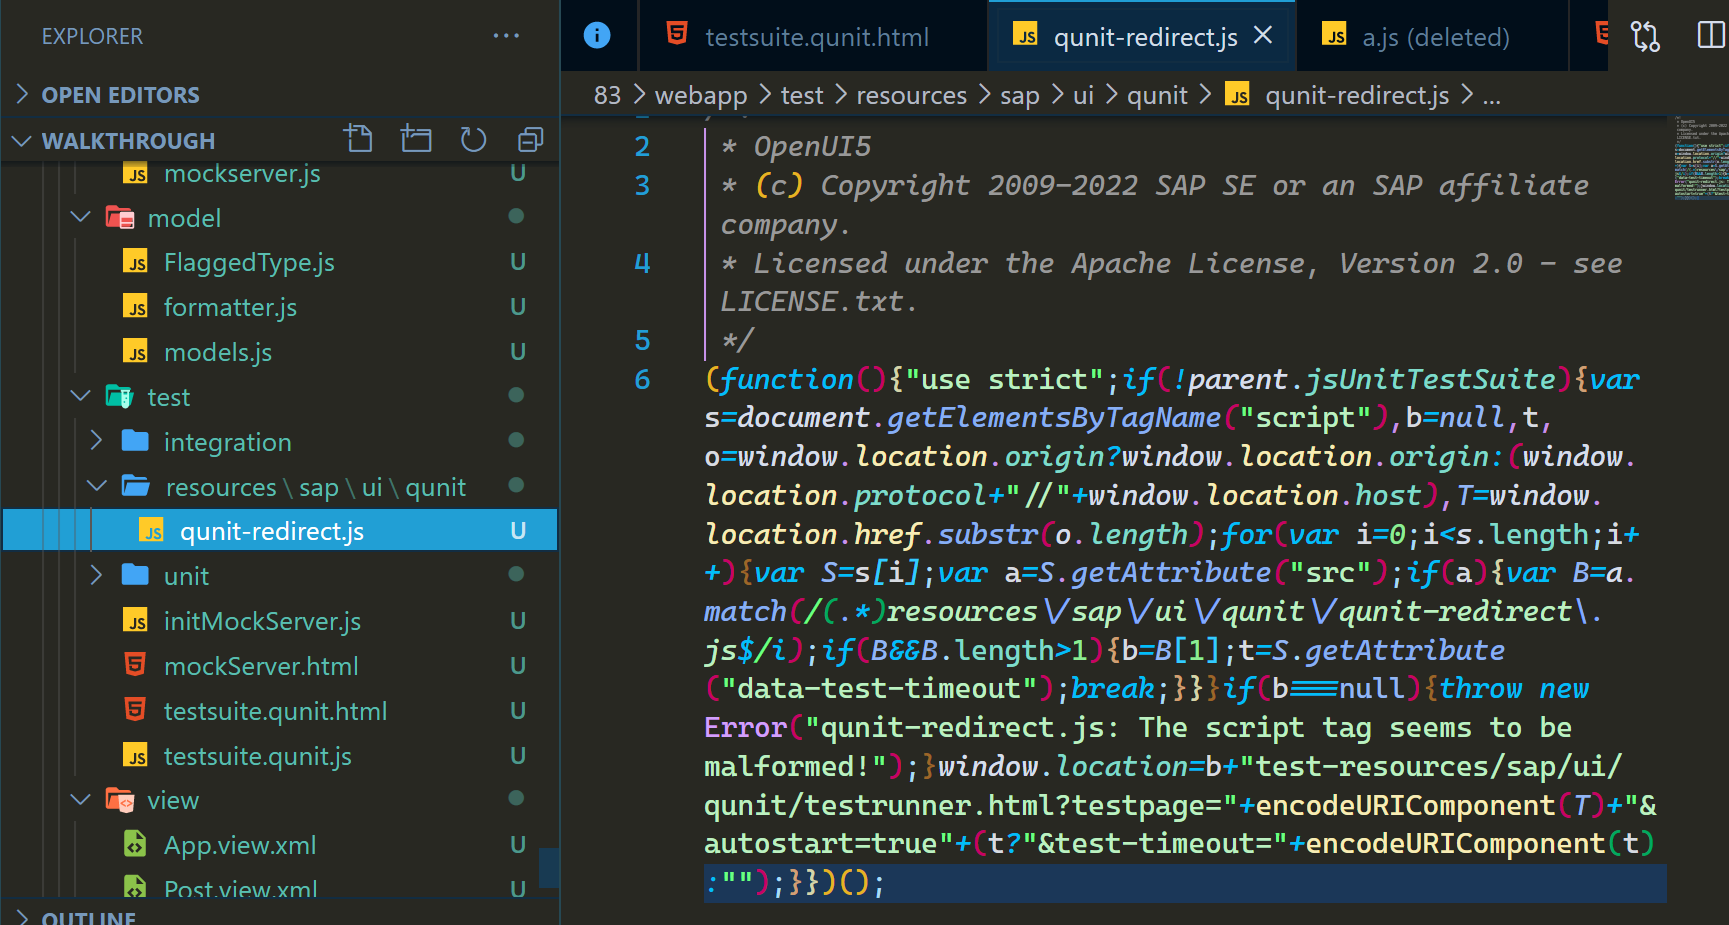Screen dimensions: 1729x925
Task: Open testsuite.qunit.html in the Explorer tree
Action: click(275, 711)
